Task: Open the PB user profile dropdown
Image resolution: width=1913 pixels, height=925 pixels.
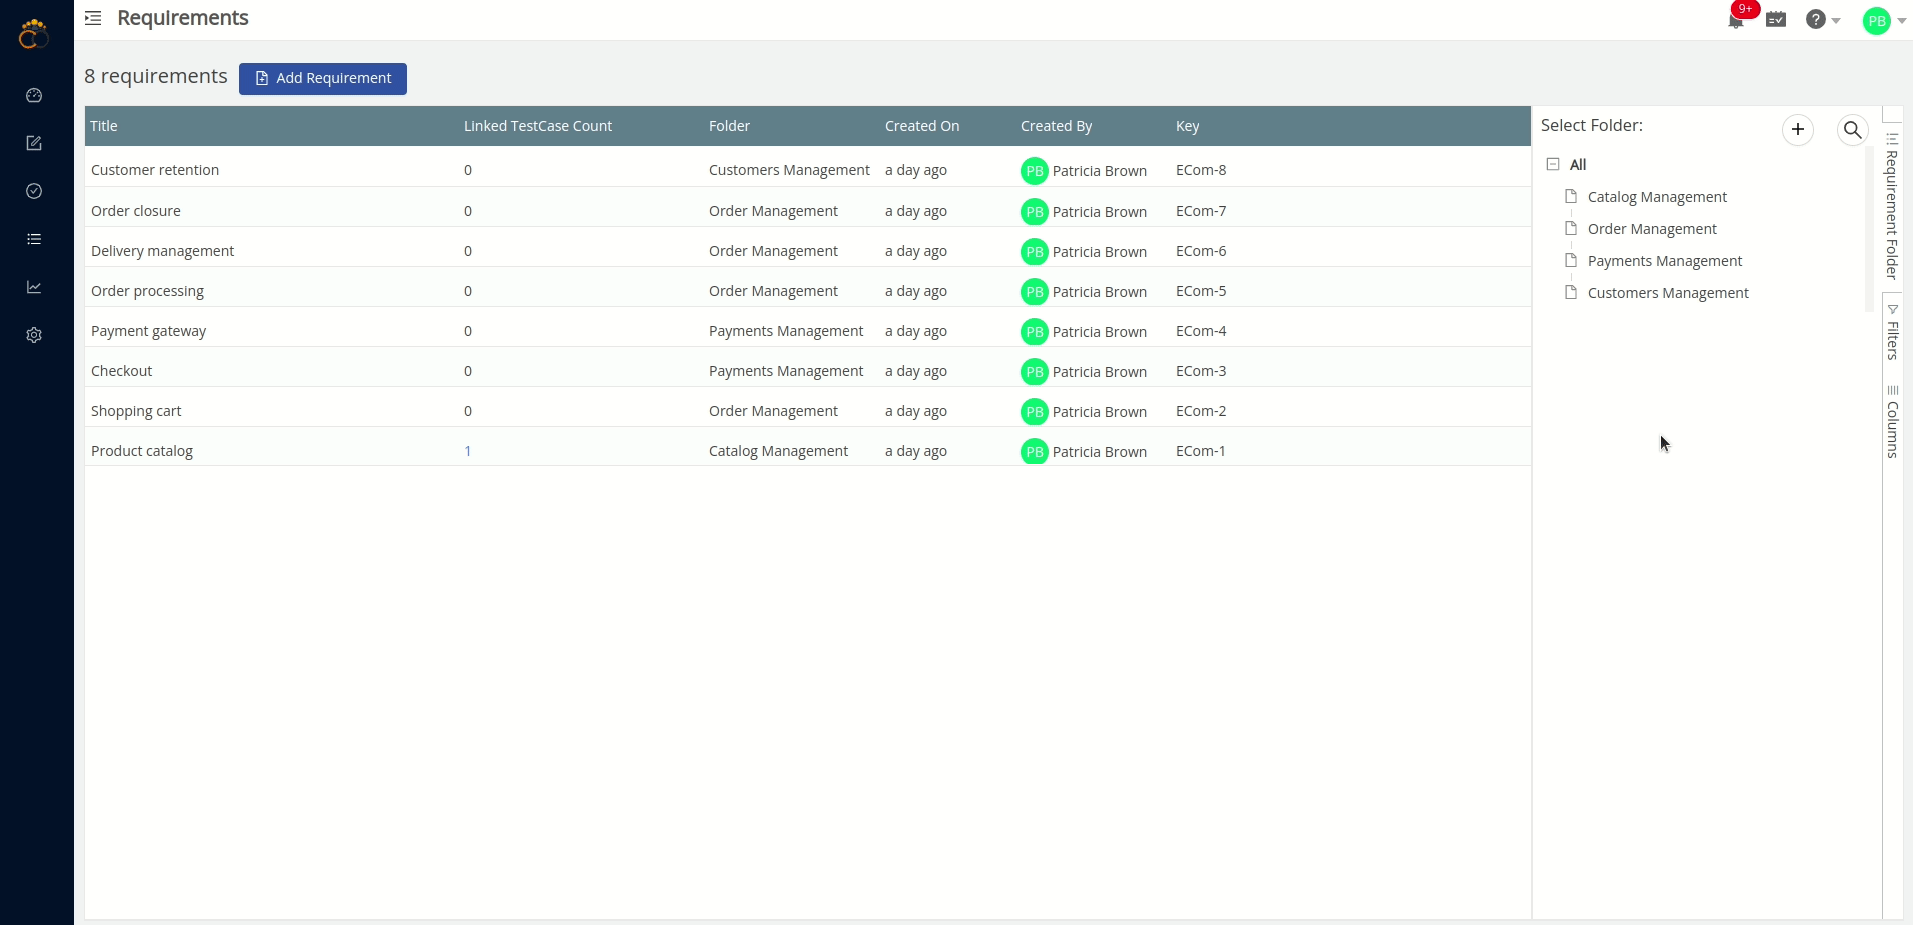Action: 1884,20
